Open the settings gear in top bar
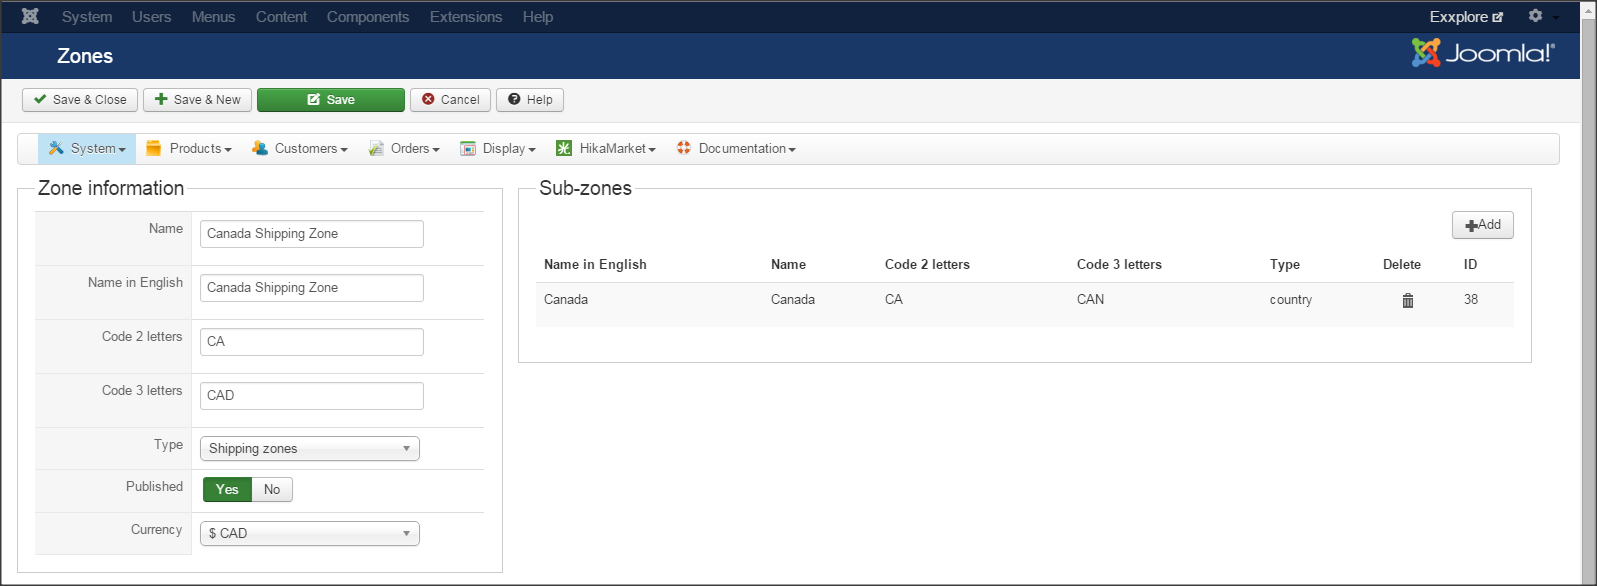 click(x=1535, y=16)
